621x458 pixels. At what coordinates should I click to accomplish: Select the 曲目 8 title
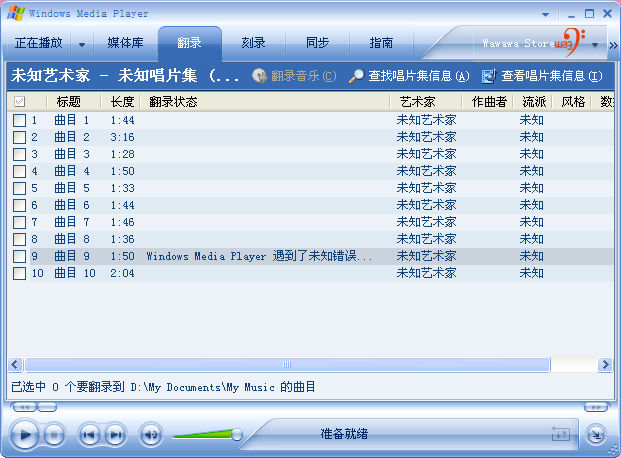point(72,239)
